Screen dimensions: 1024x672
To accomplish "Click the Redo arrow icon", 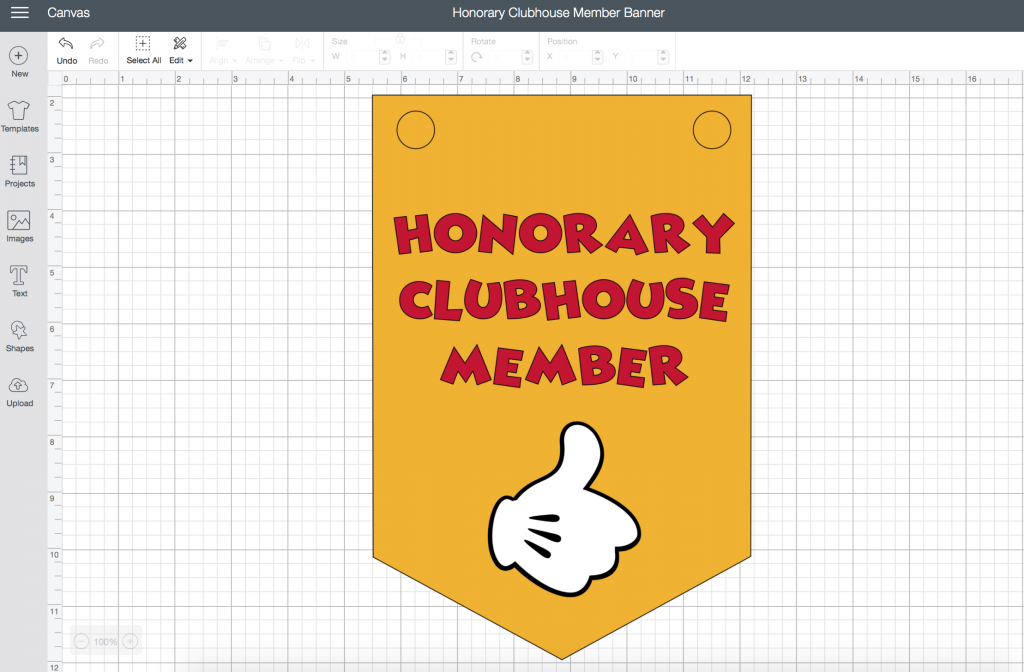I will pyautogui.click(x=97, y=44).
